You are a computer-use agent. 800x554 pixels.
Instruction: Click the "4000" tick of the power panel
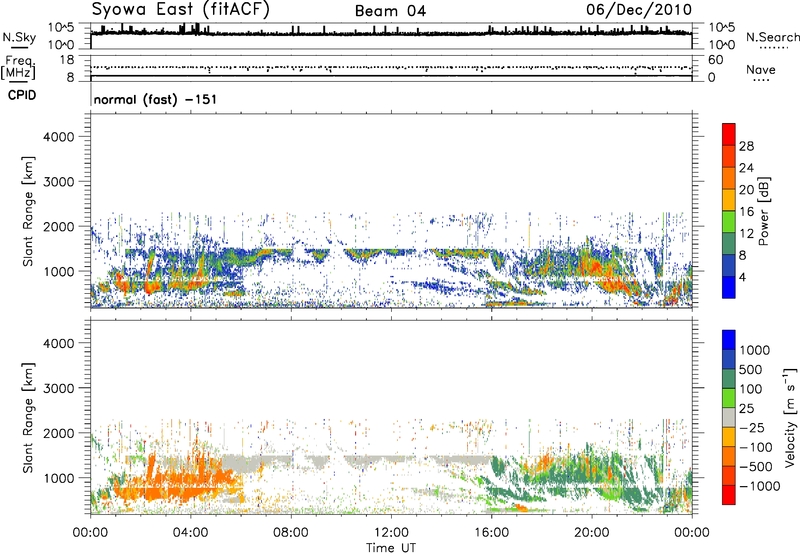click(x=58, y=137)
